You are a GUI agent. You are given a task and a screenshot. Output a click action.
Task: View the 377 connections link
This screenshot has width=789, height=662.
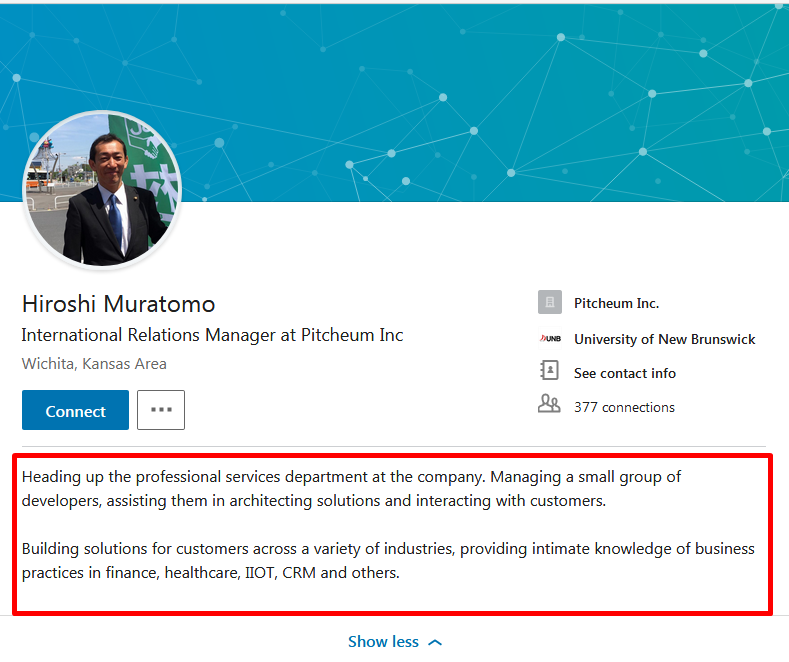point(624,407)
